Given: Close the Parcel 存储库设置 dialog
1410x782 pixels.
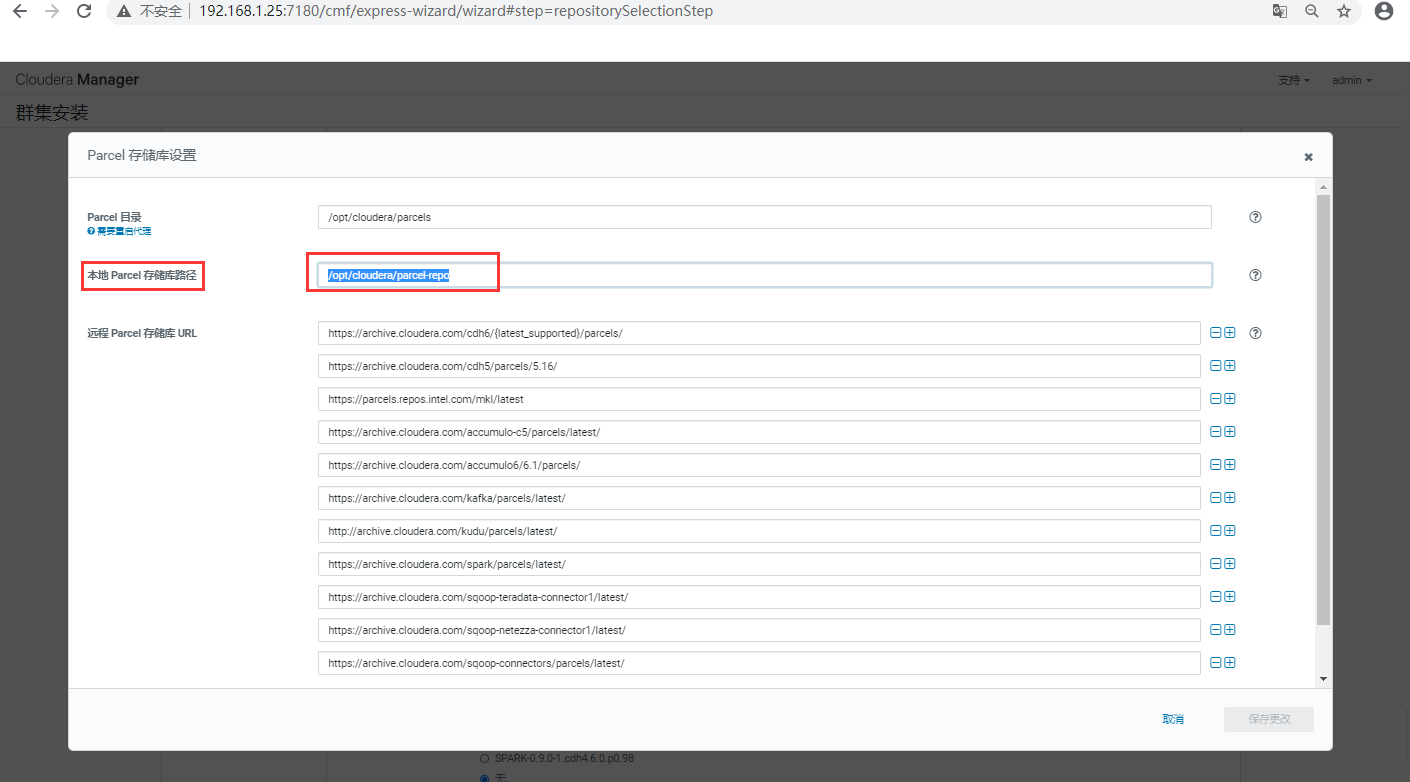Looking at the screenshot, I should (x=1308, y=157).
